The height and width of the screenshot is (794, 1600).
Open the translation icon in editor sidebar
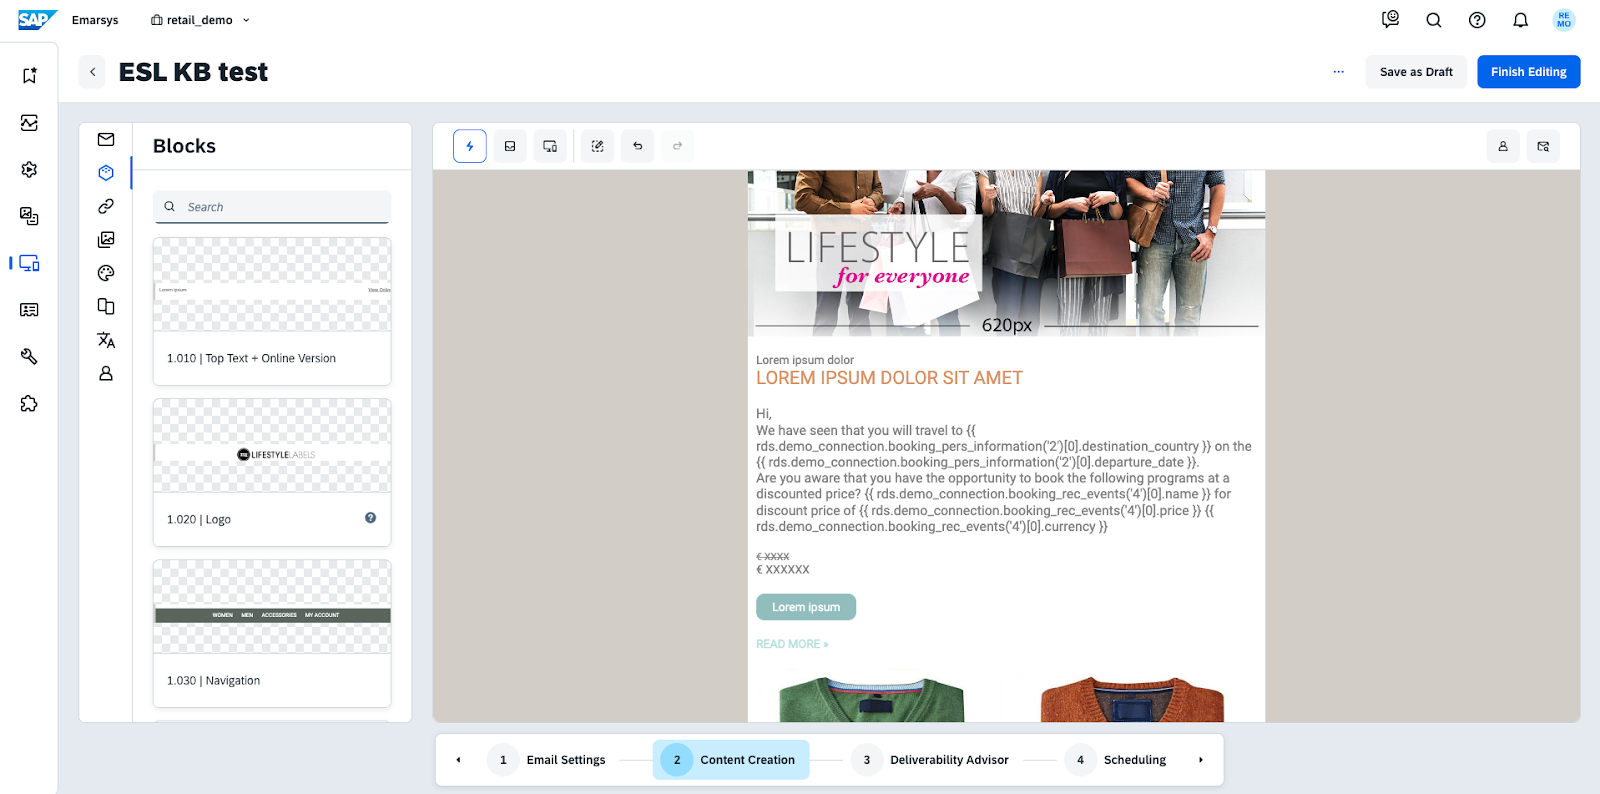click(106, 340)
